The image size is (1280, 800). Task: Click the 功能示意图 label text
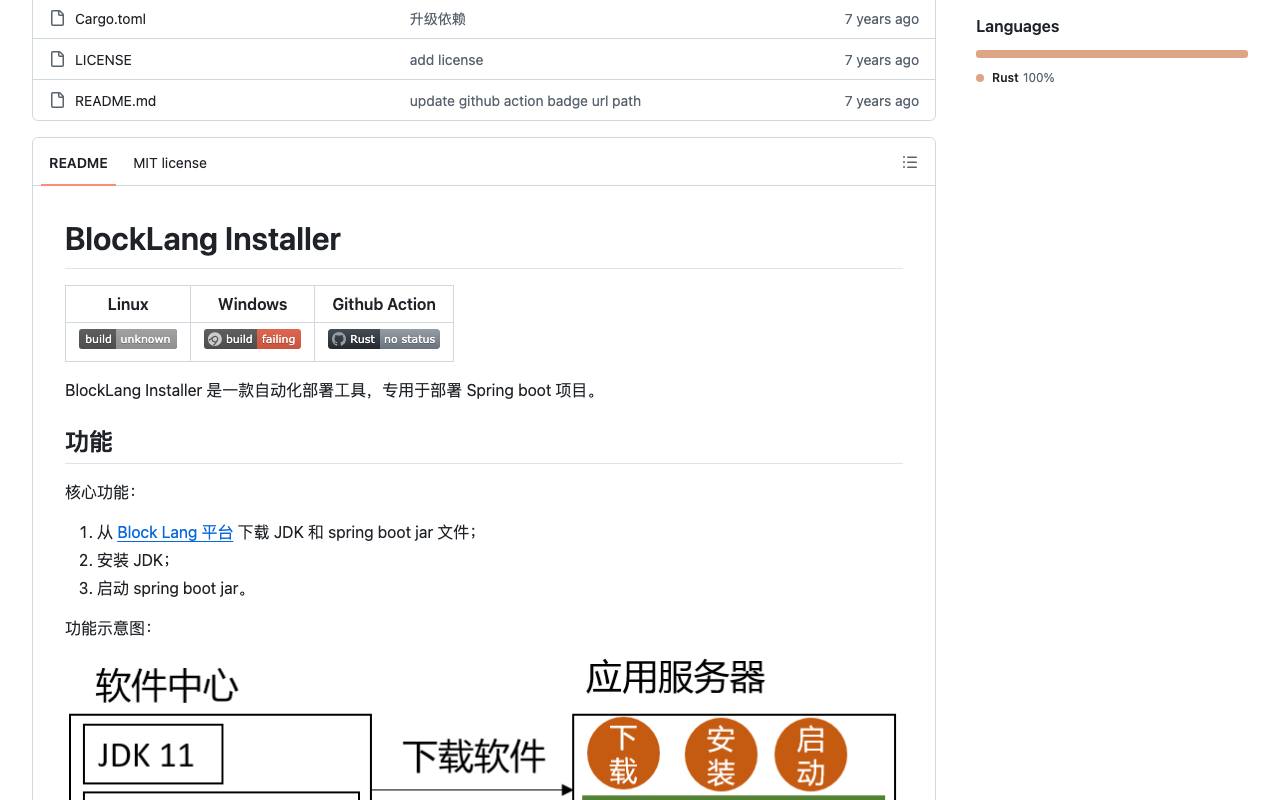tap(108, 628)
